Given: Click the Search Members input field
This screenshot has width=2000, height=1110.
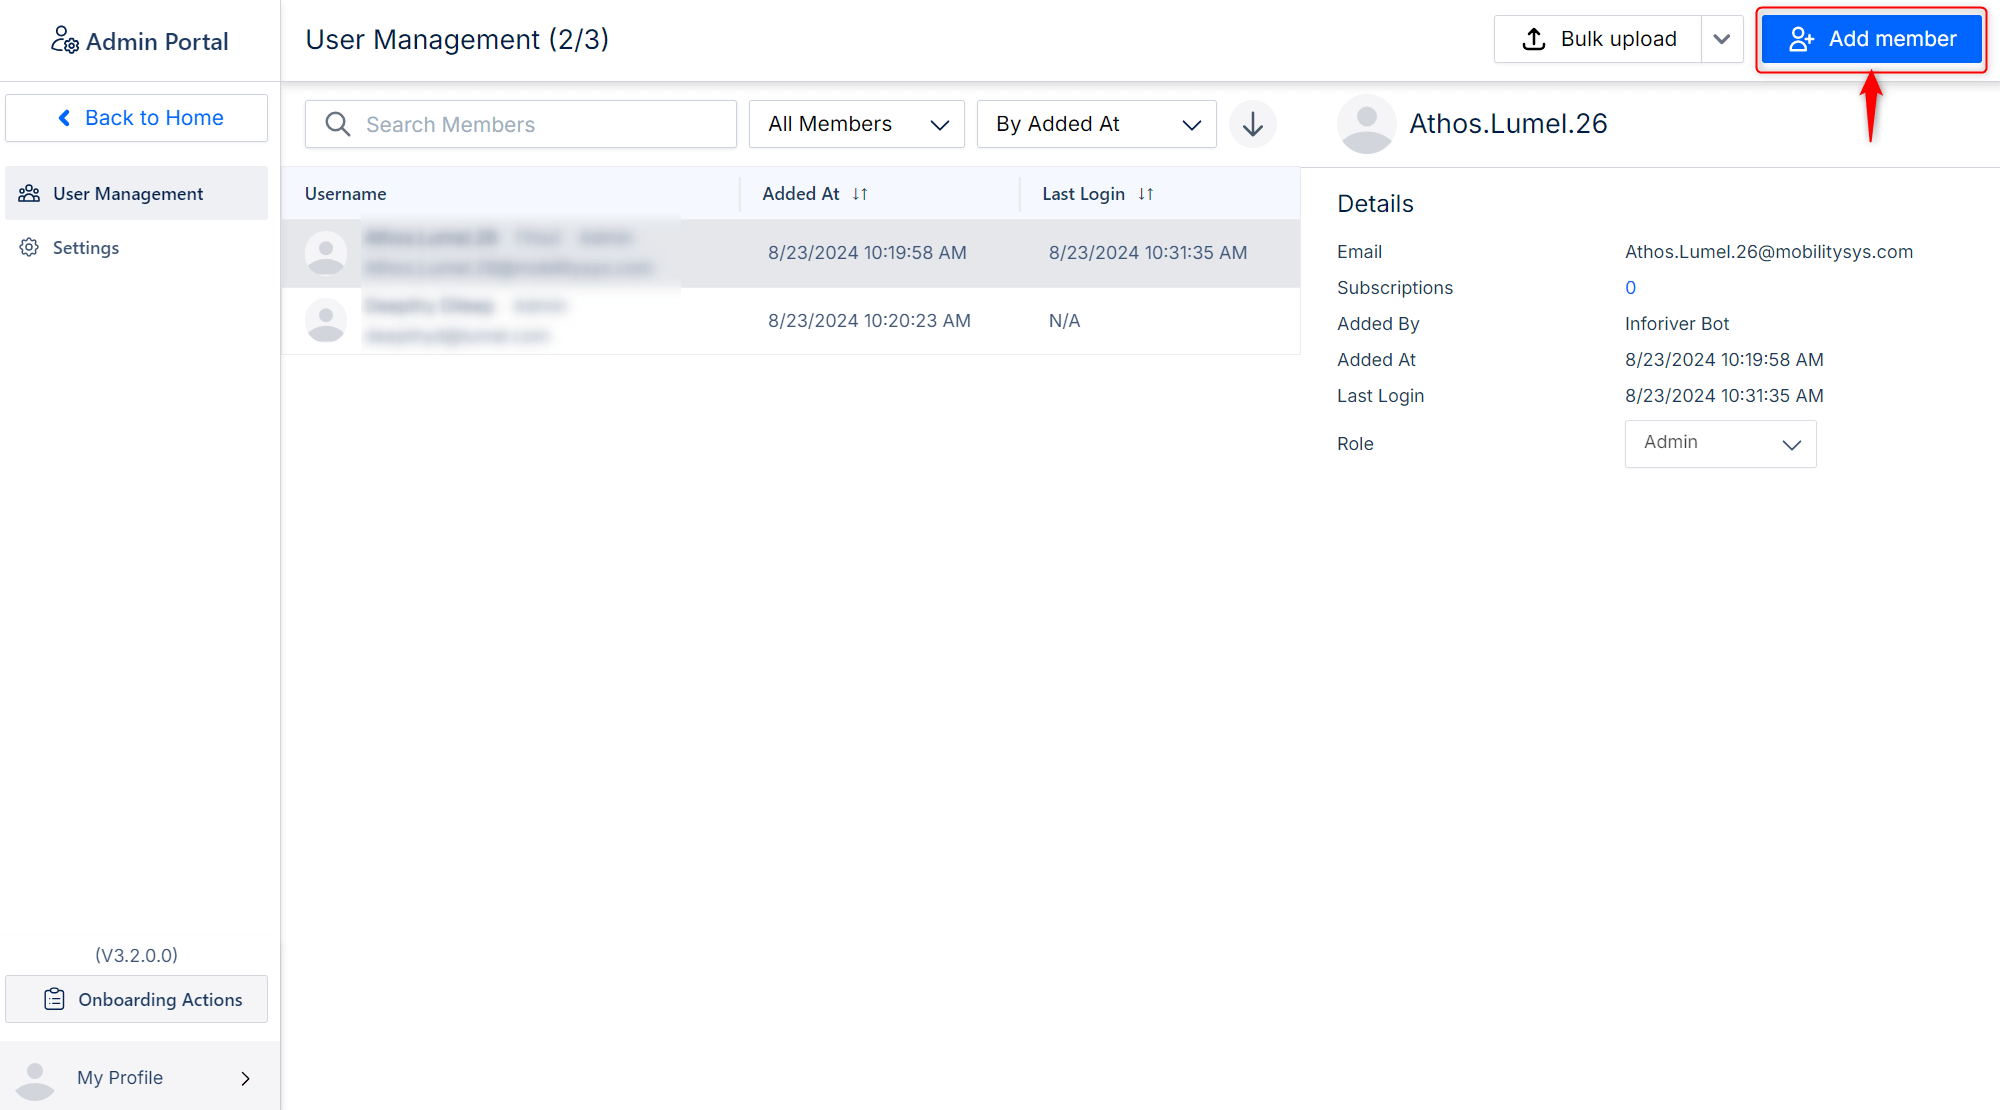Looking at the screenshot, I should point(521,124).
